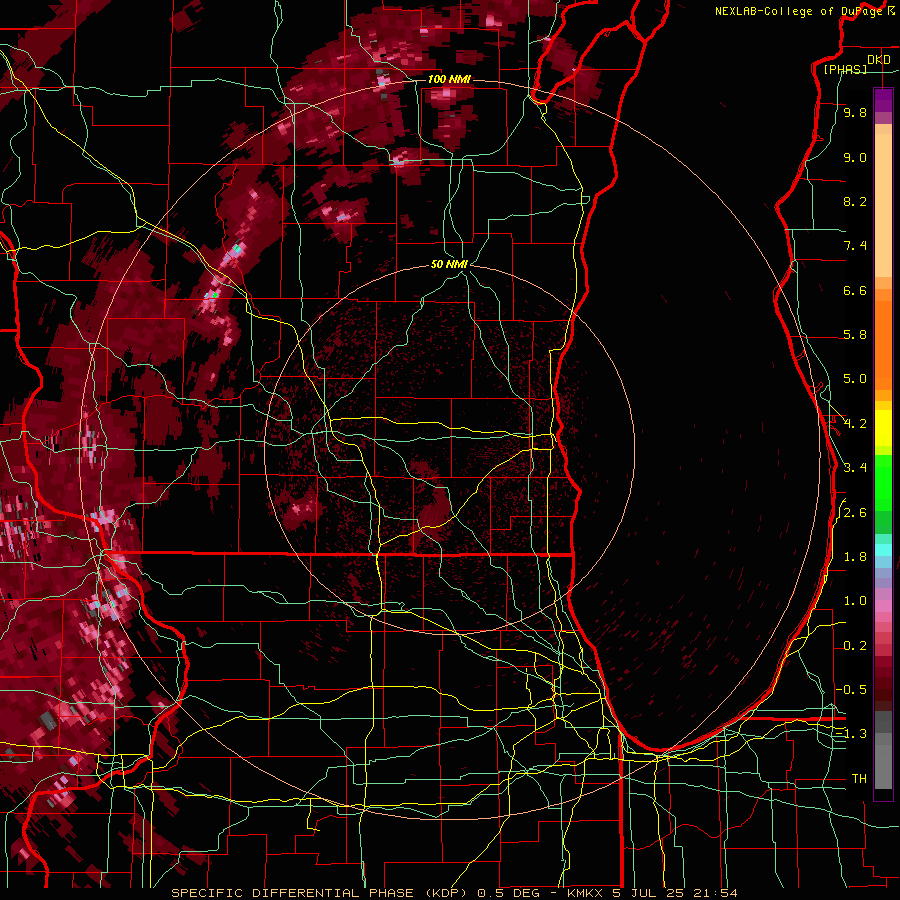900x900 pixels.
Task: Click the bright green color bar segment
Action: (x=883, y=482)
